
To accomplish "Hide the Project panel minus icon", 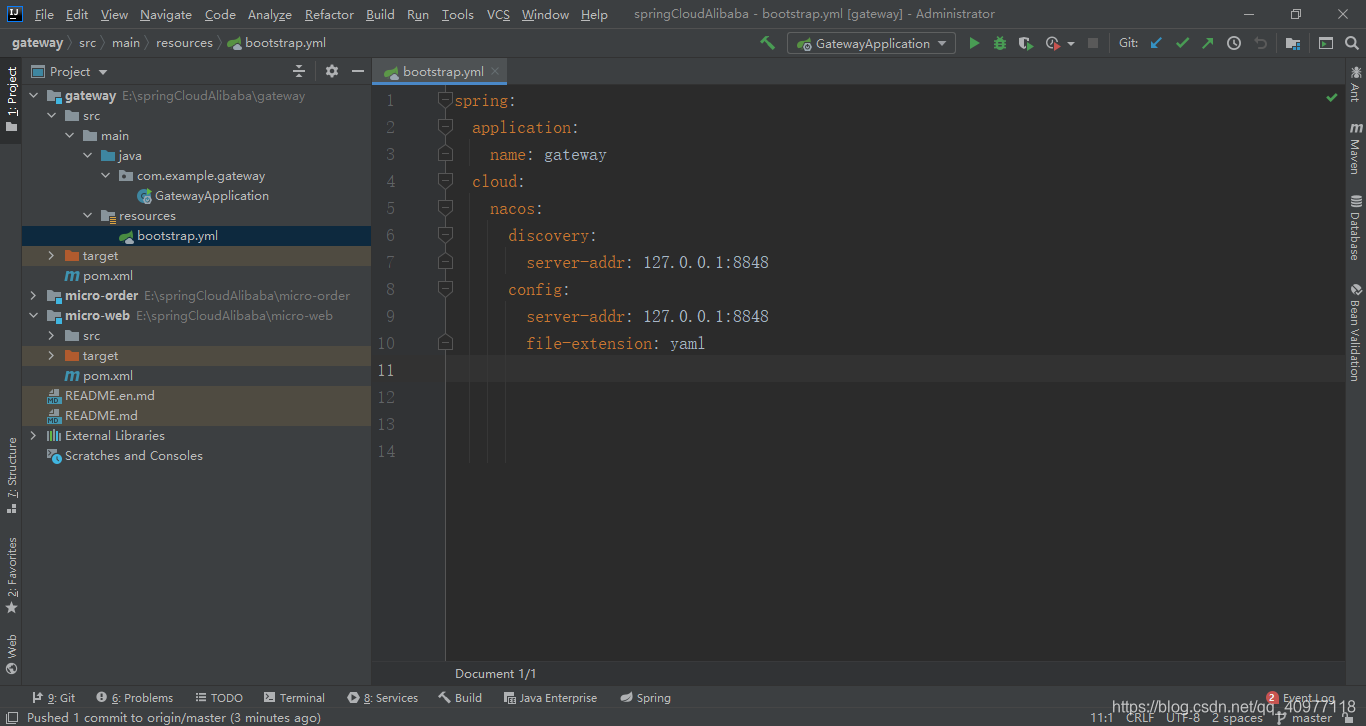I will 358,71.
